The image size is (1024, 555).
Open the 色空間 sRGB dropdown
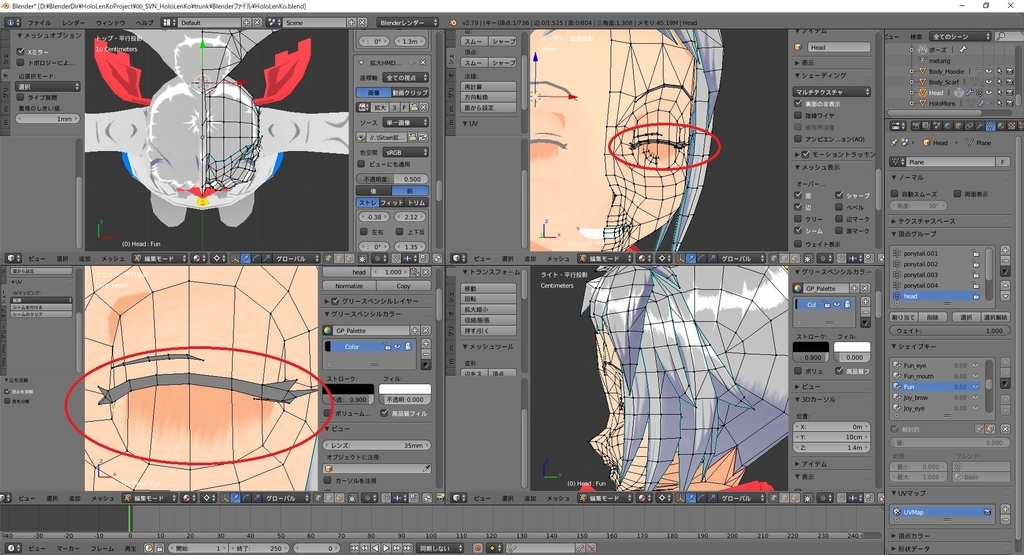click(404, 152)
